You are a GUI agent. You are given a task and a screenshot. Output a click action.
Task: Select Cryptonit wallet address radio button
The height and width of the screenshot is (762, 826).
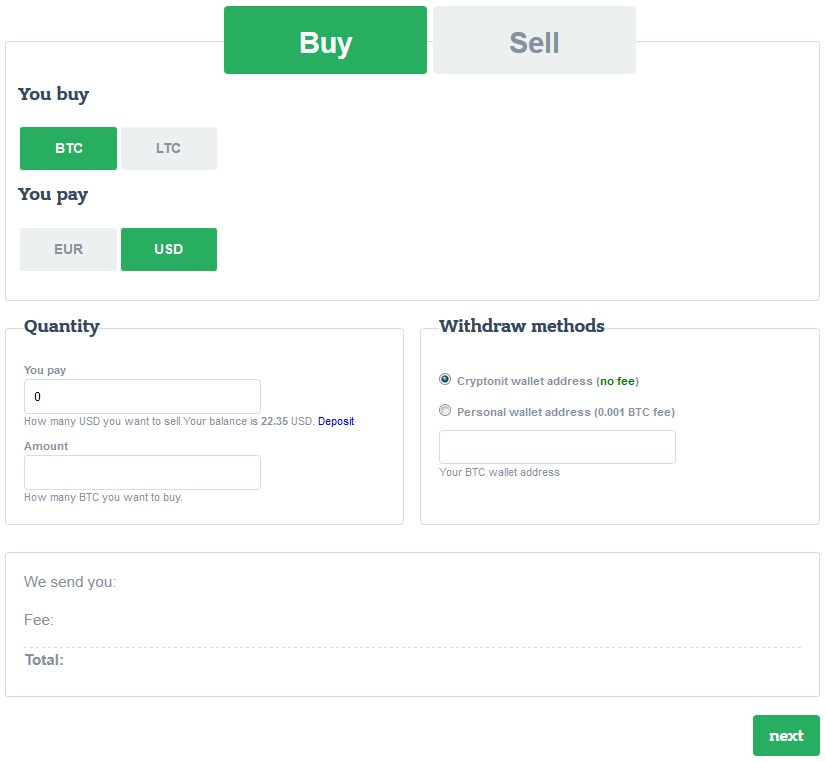[445, 379]
